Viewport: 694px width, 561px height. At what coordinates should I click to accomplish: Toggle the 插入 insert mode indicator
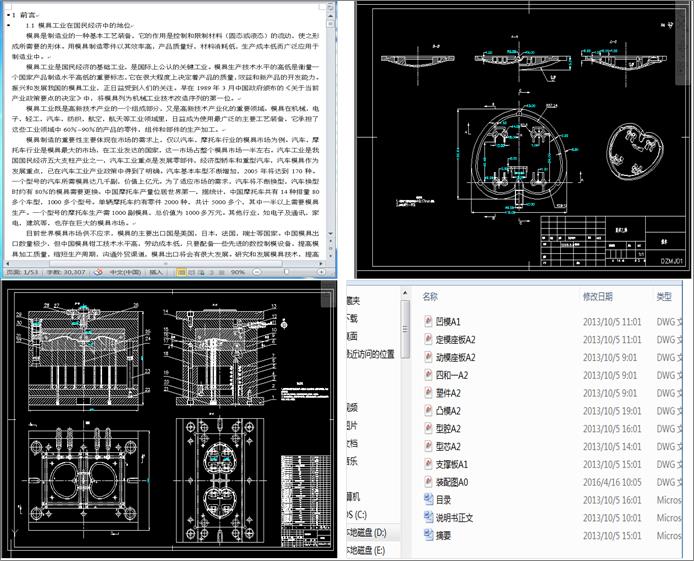pos(156,272)
